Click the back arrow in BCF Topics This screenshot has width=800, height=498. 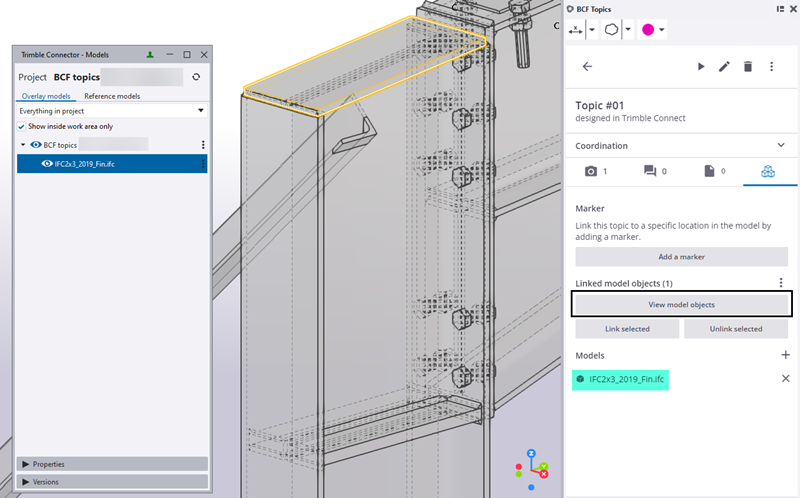(x=587, y=67)
